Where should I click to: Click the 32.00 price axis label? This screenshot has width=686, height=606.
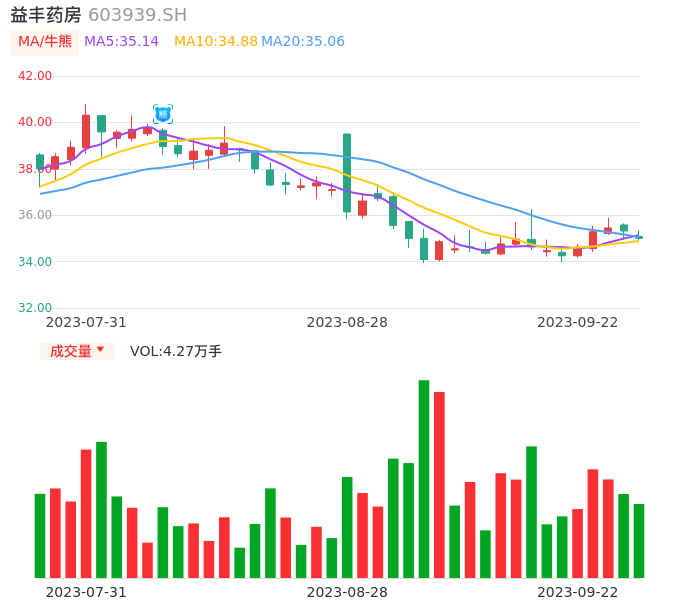tap(35, 308)
